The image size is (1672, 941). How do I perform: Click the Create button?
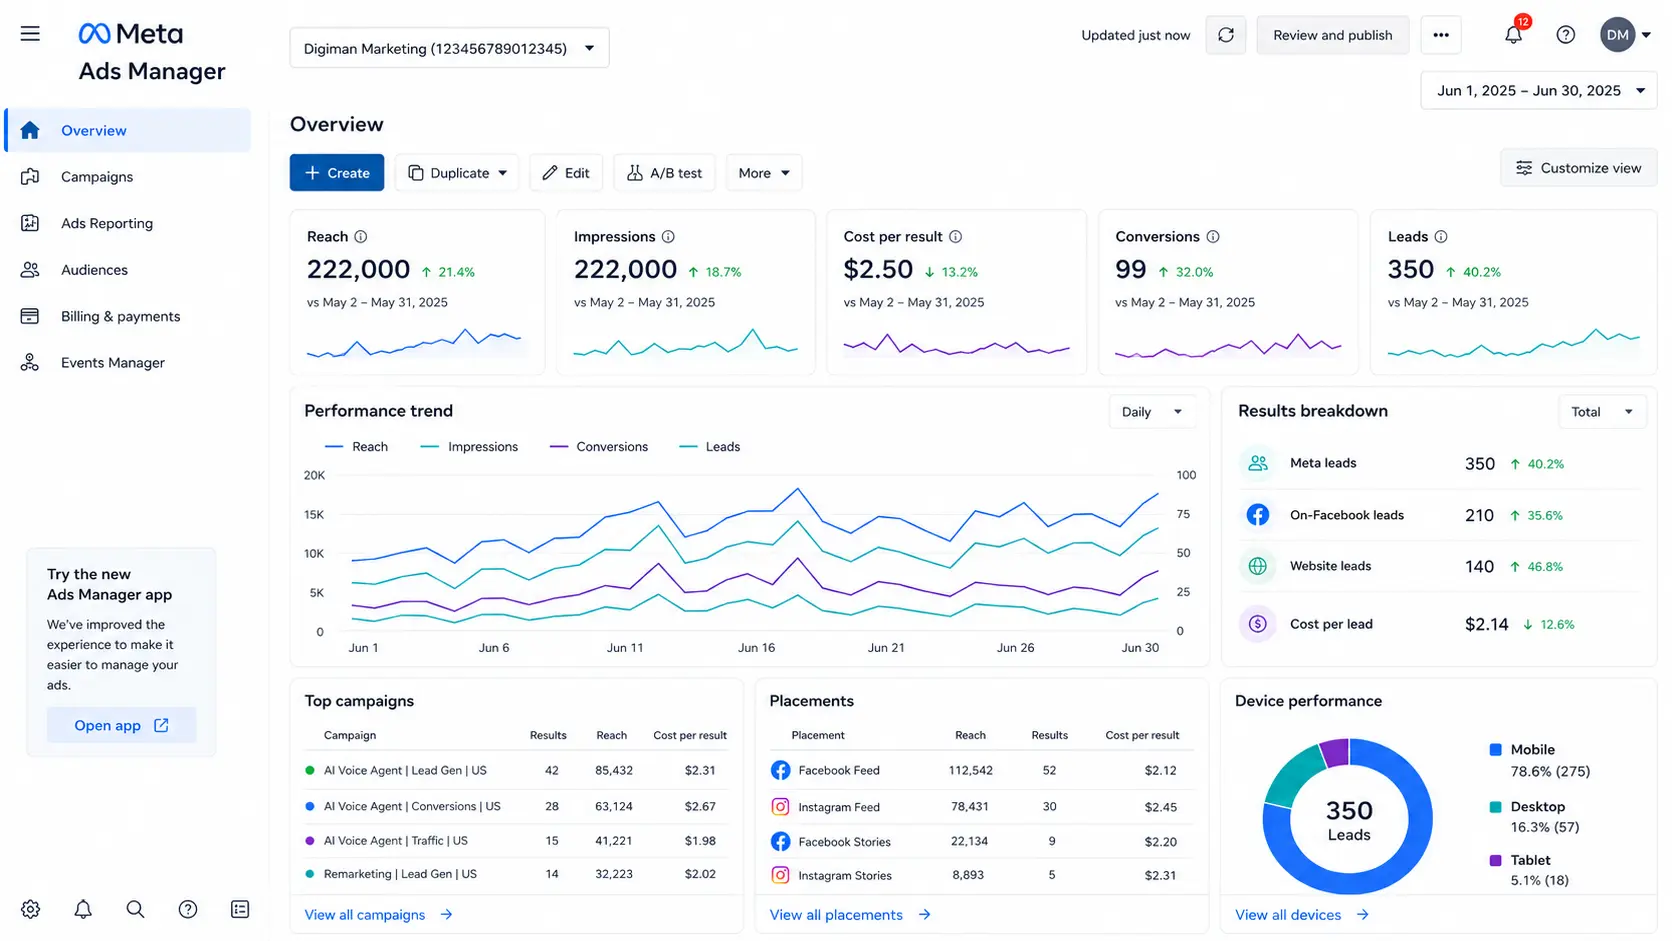click(337, 173)
